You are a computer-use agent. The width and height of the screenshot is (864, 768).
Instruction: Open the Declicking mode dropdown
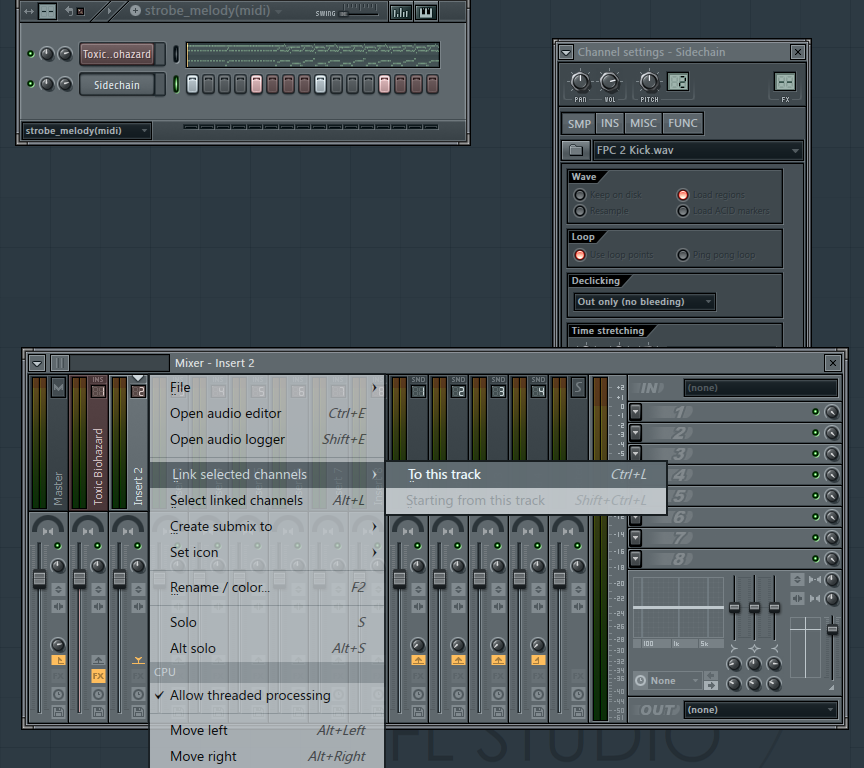point(645,302)
